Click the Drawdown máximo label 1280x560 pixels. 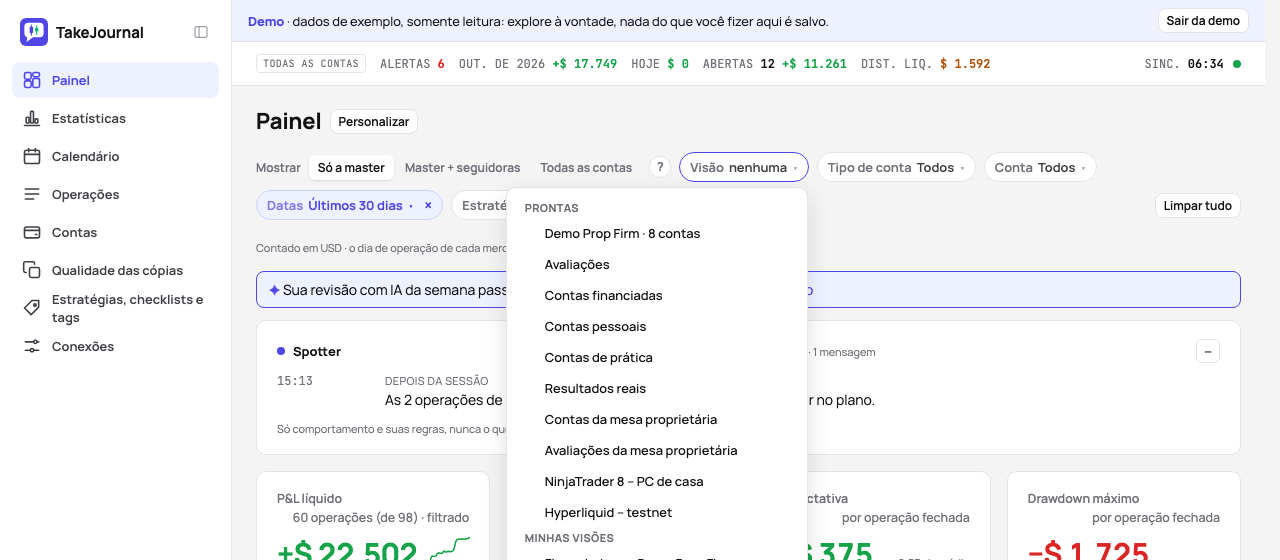(x=1083, y=498)
